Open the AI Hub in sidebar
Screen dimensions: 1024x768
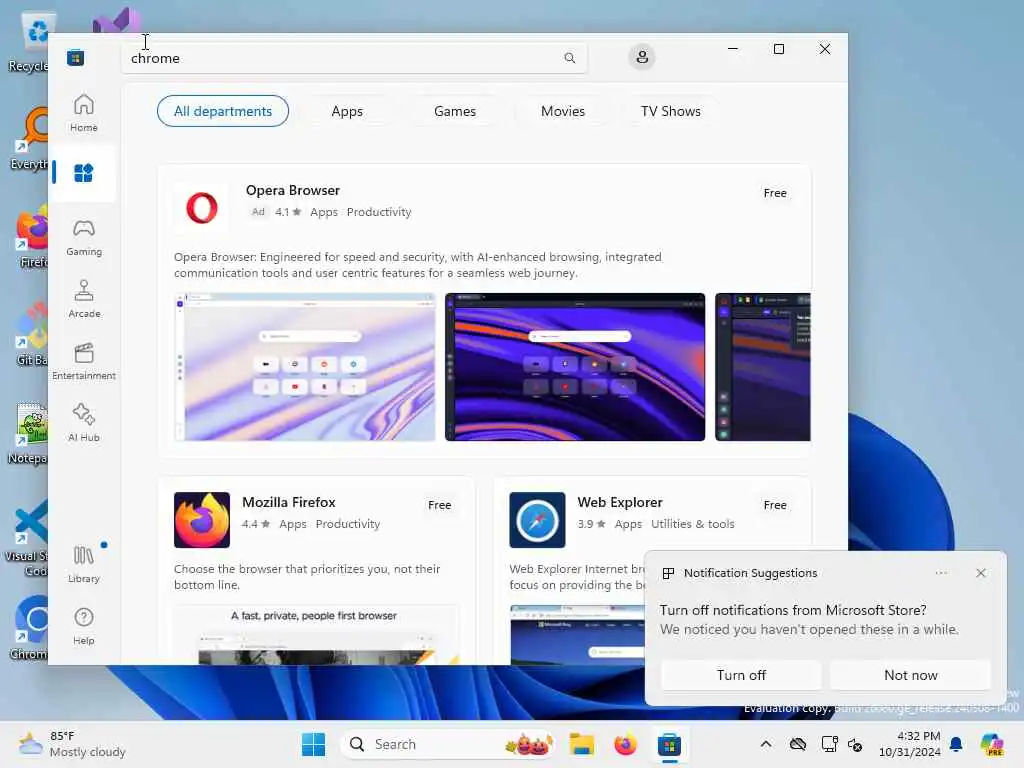(84, 423)
